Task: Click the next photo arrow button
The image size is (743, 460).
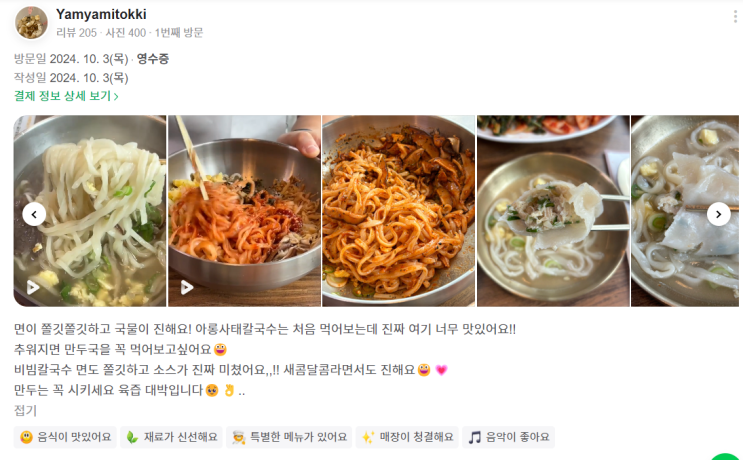Action: 718,214
